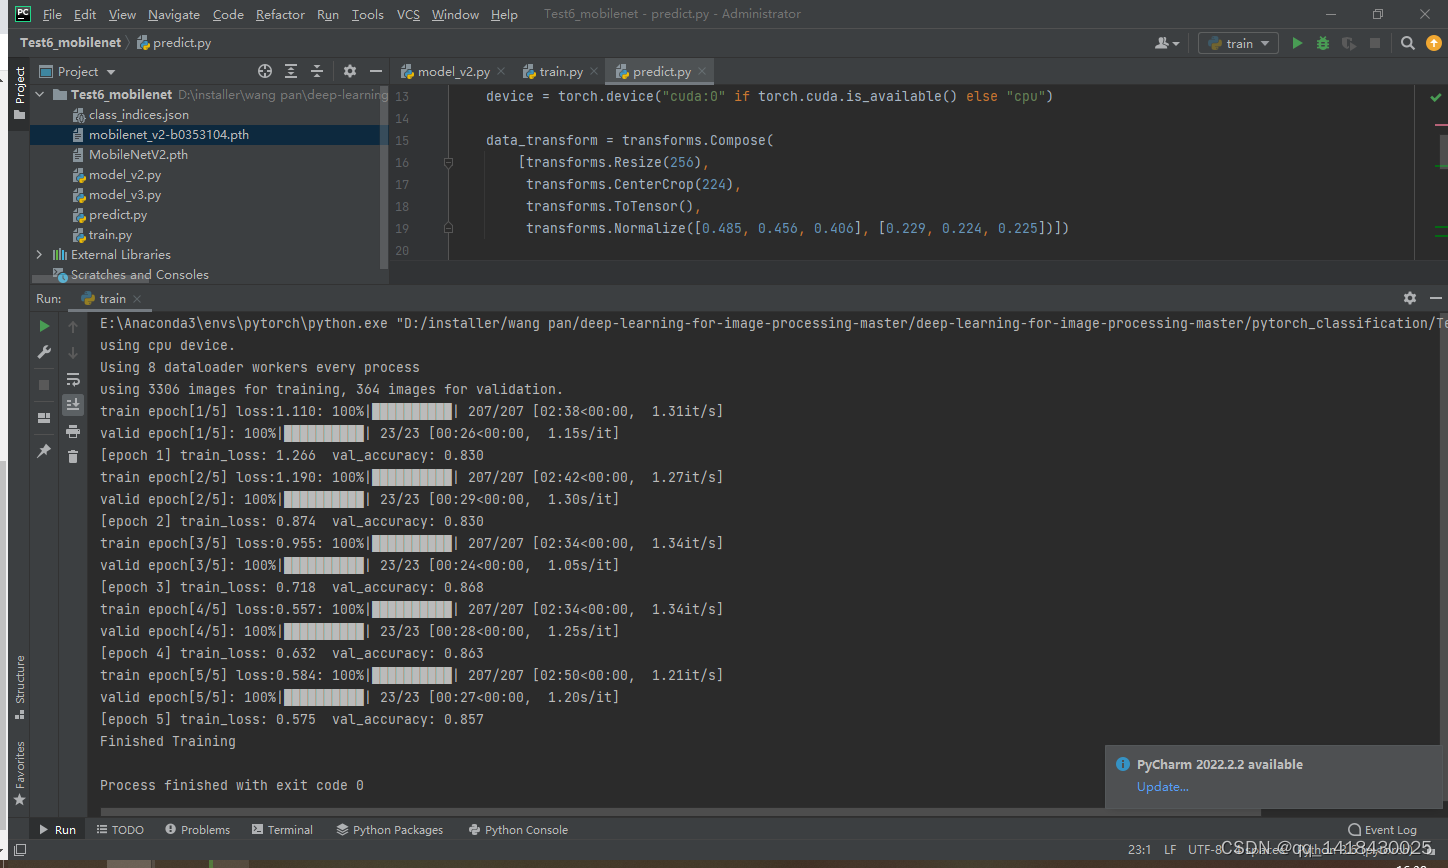
Task: Open the VCS menu
Action: 408,14
